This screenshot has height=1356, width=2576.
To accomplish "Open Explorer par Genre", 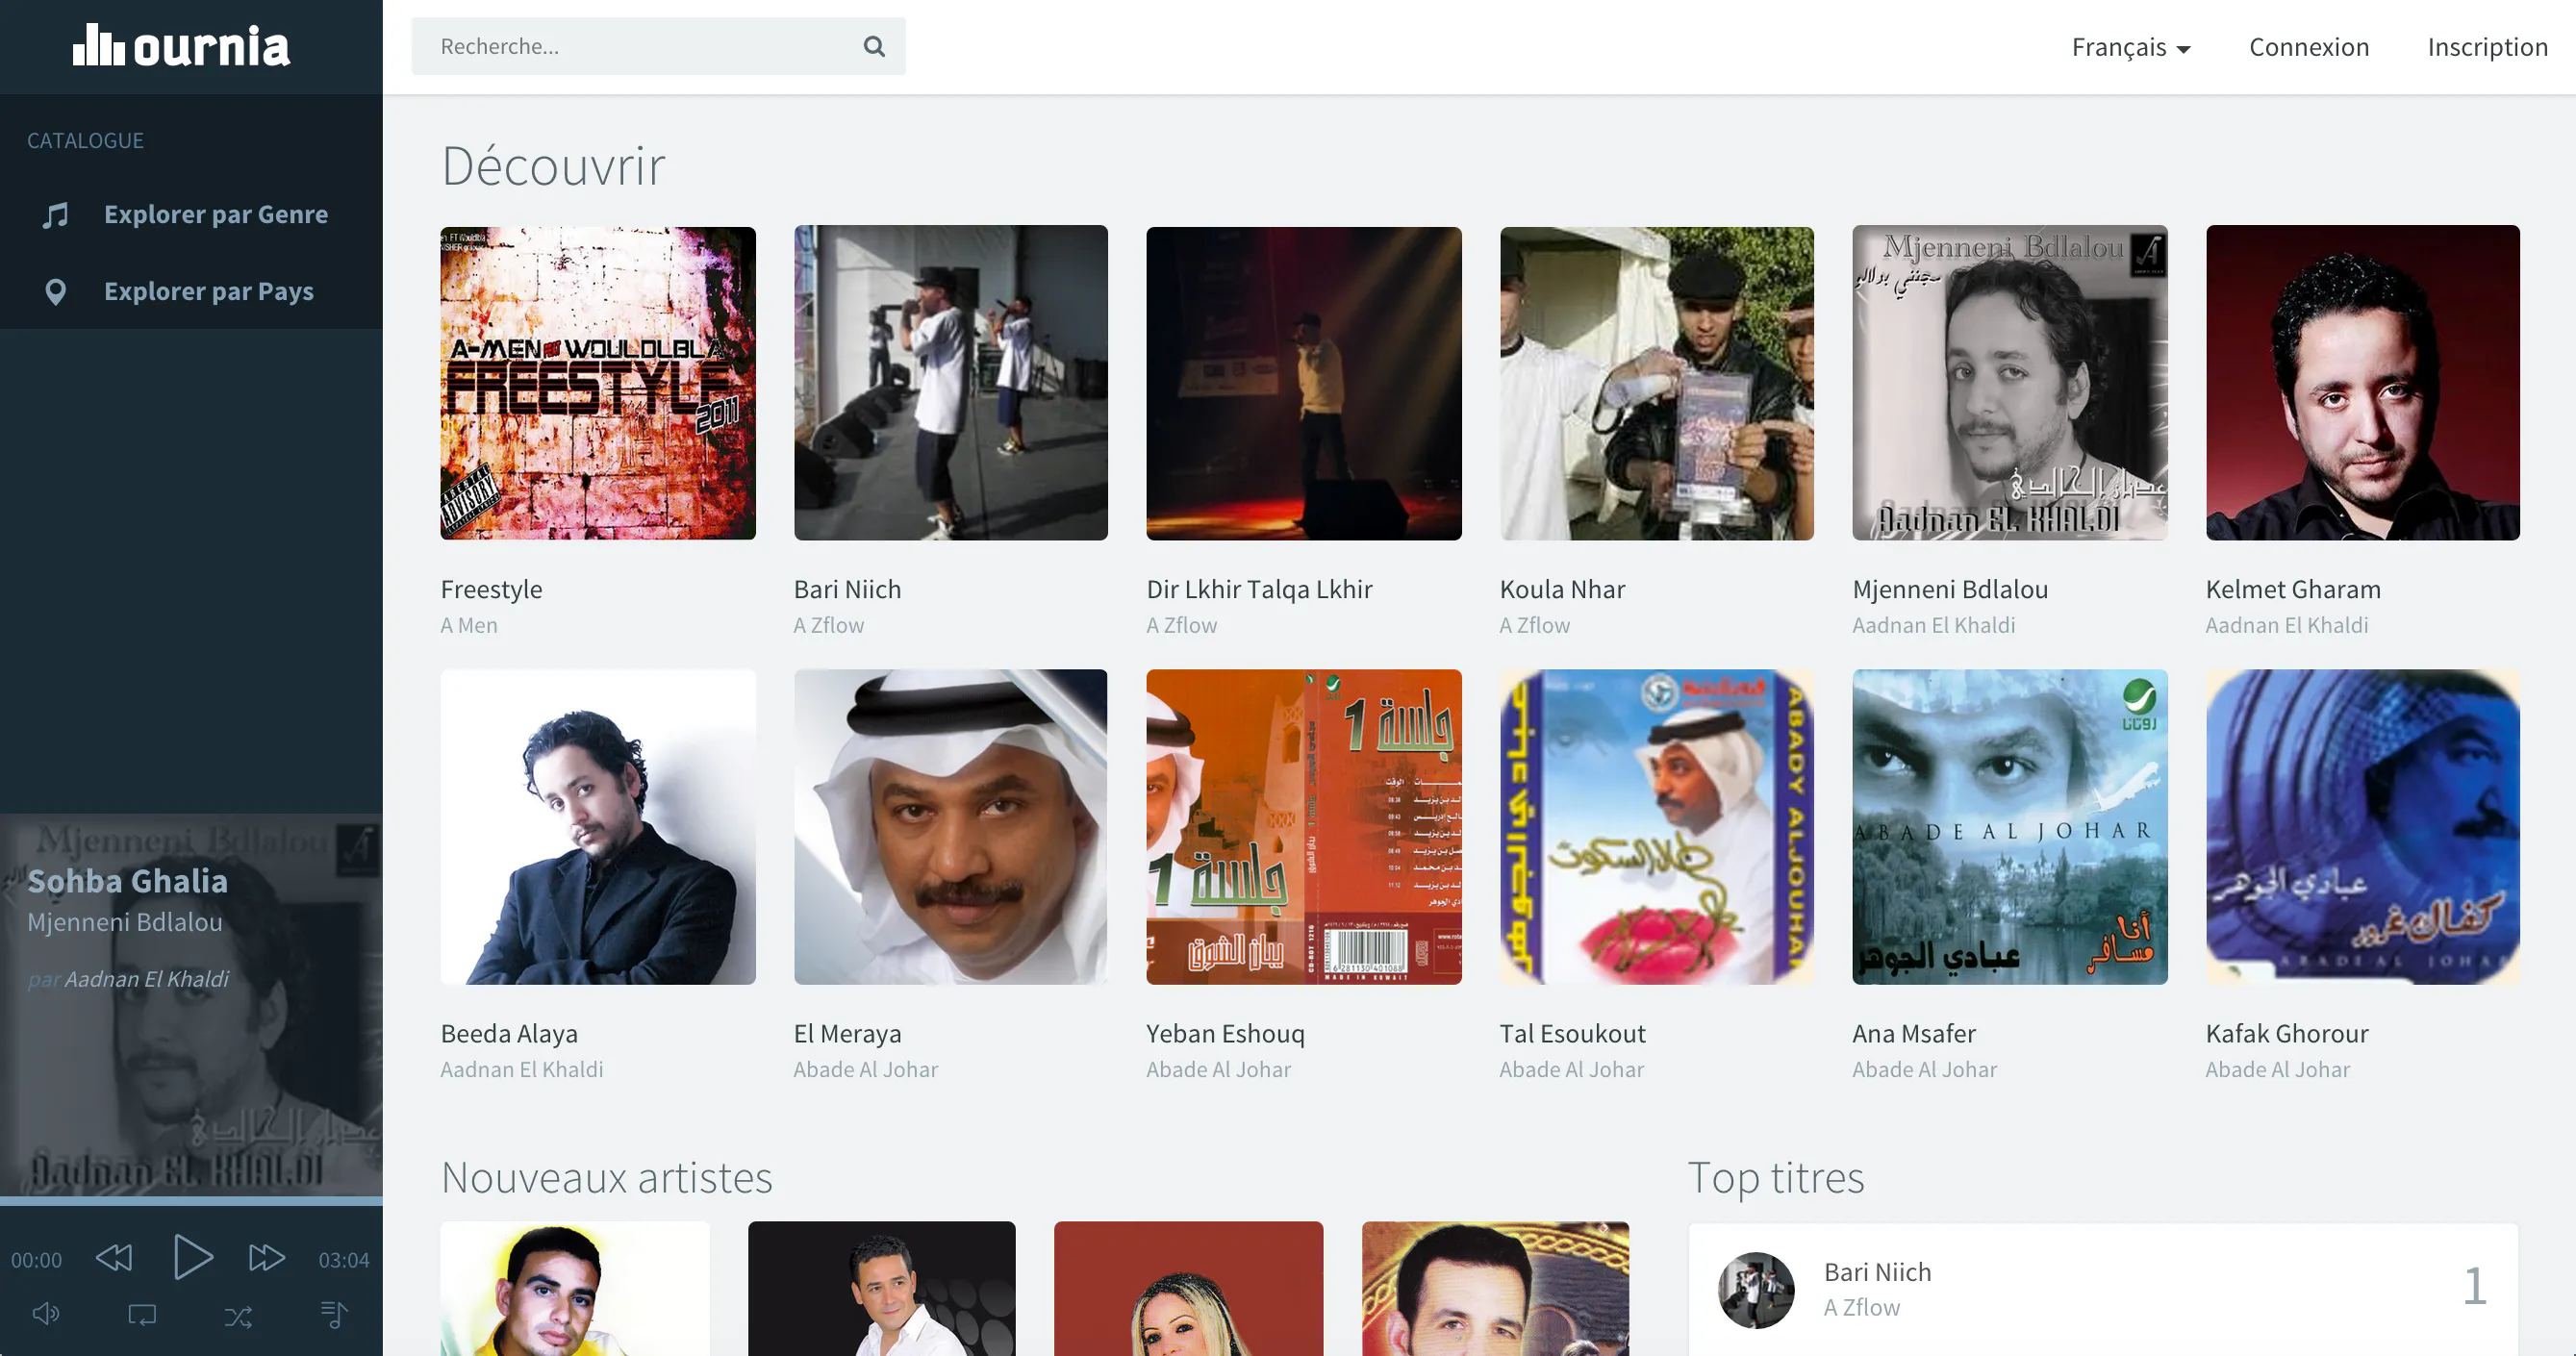I will pos(191,214).
